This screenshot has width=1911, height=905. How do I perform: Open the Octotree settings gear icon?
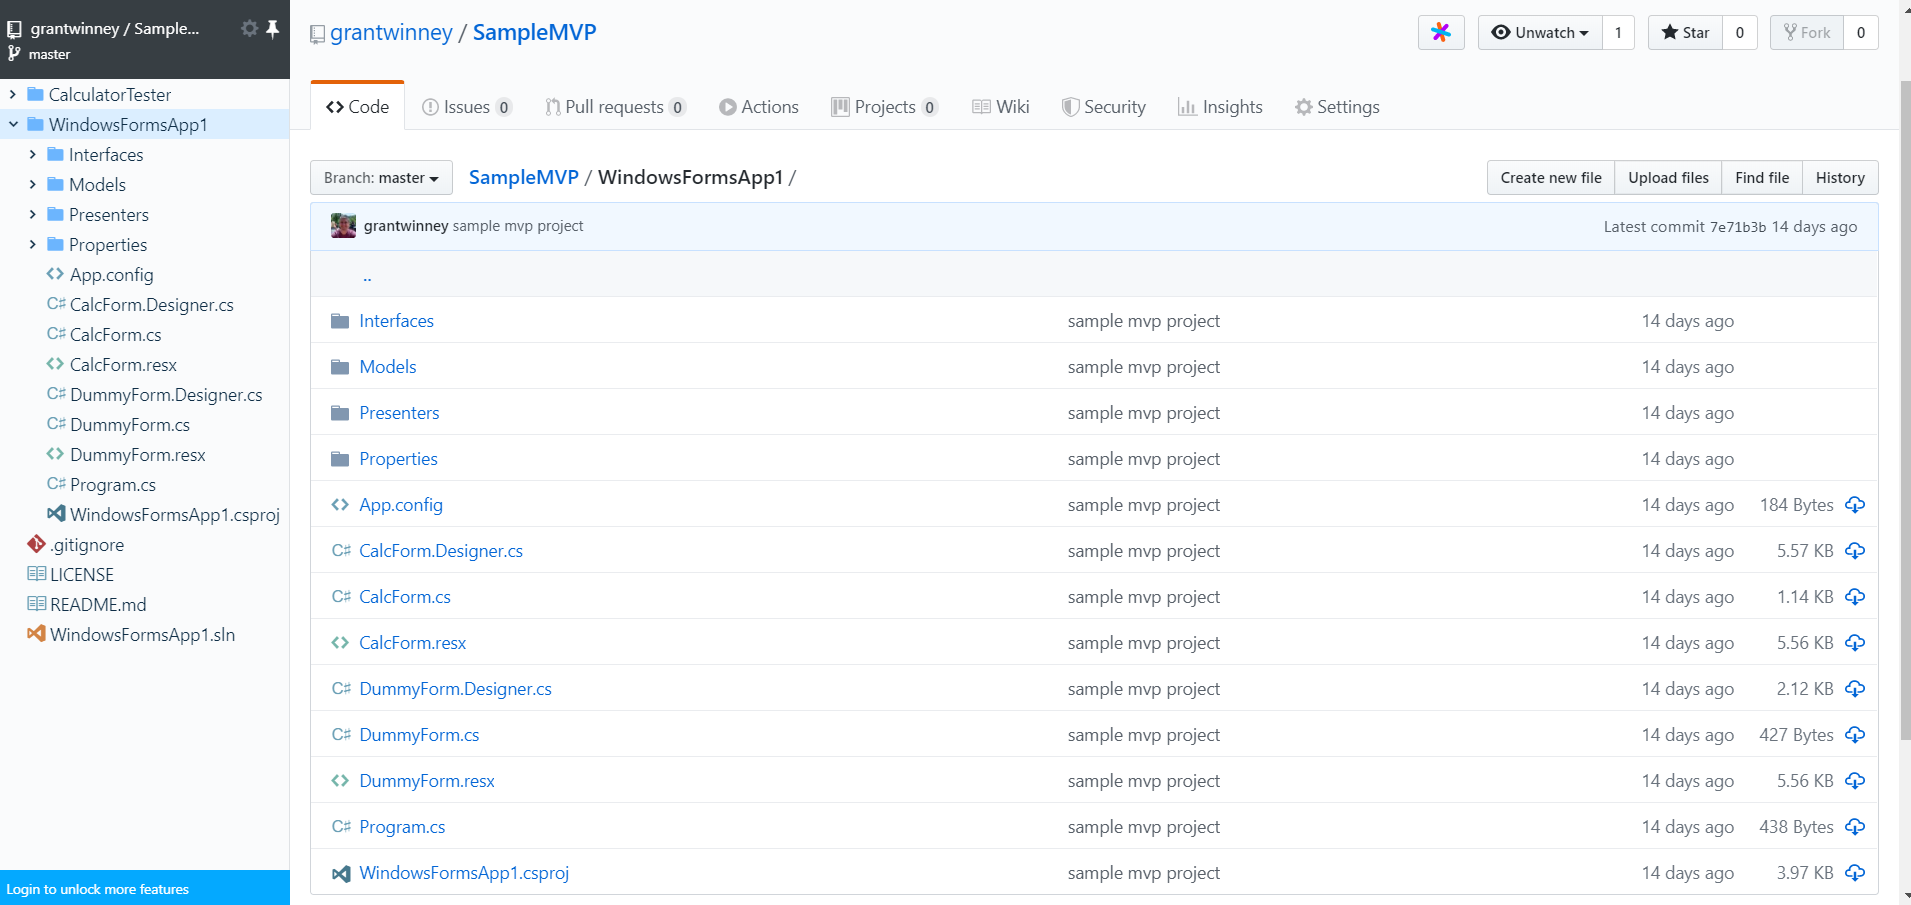click(249, 29)
